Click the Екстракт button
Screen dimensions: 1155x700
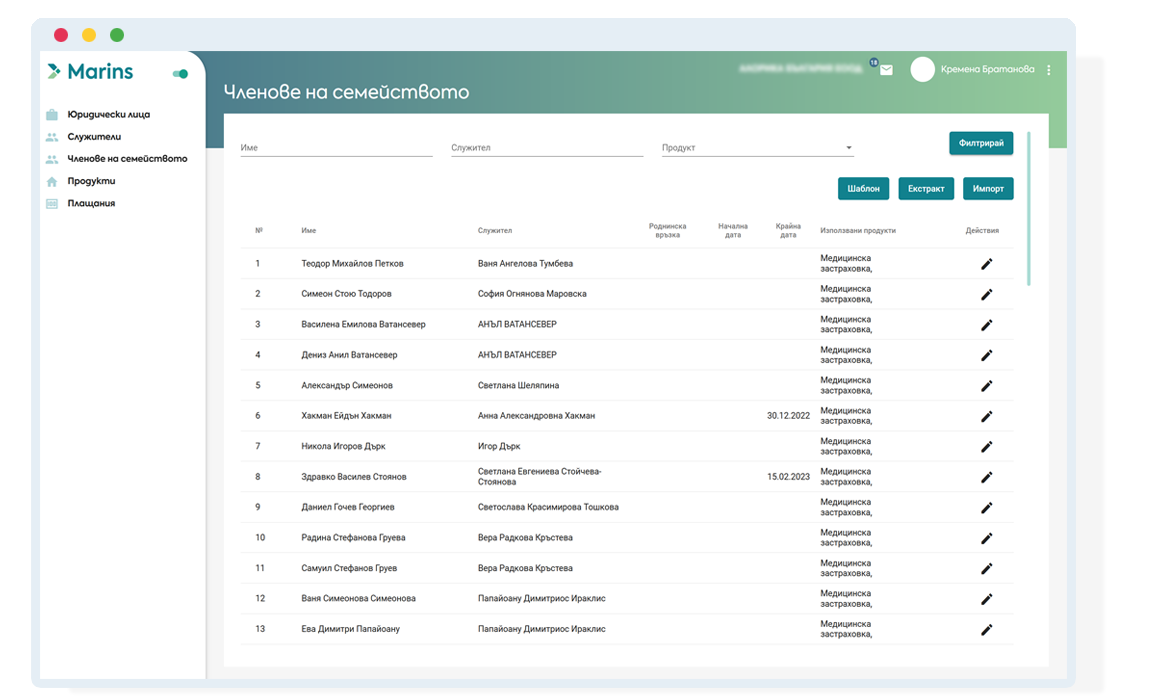[925, 188]
